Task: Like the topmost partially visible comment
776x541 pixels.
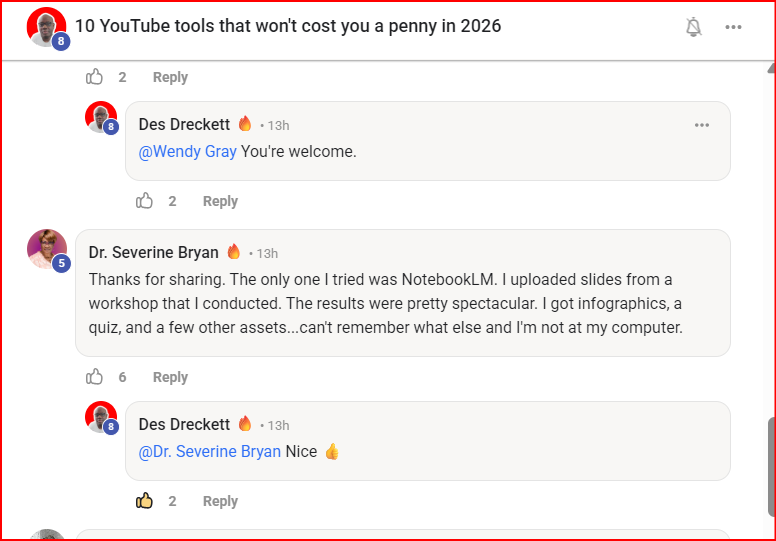Action: pyautogui.click(x=95, y=77)
